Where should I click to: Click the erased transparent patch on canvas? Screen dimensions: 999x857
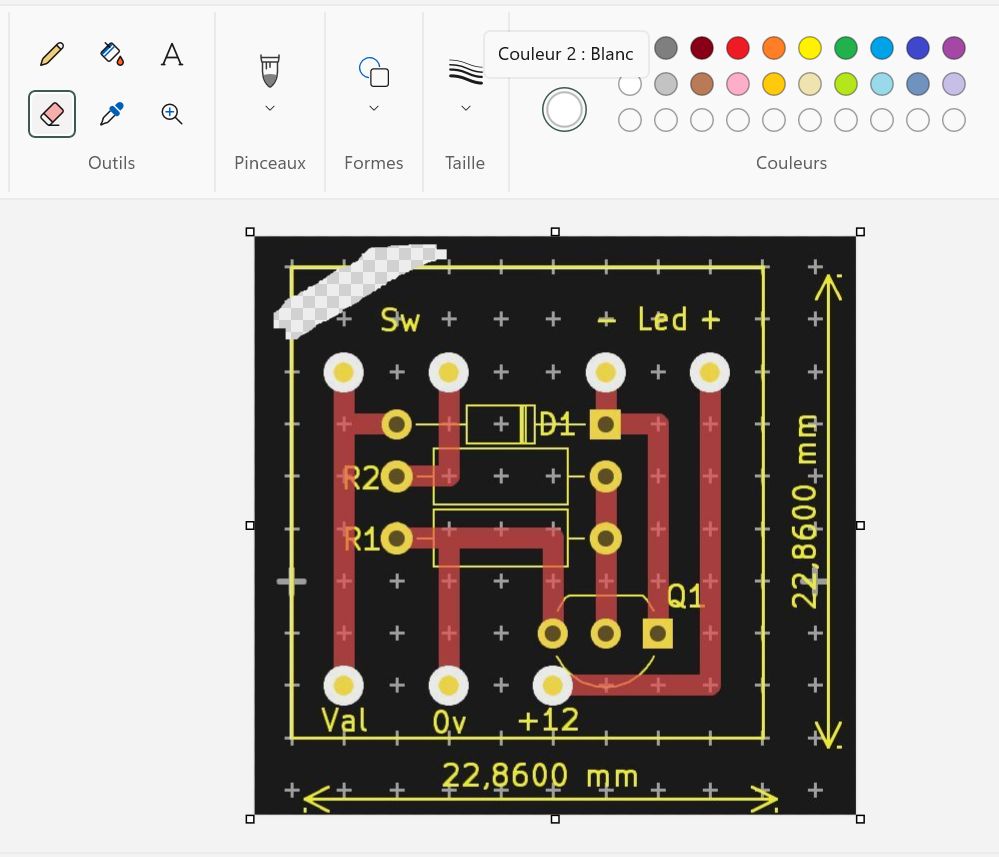pos(357,290)
